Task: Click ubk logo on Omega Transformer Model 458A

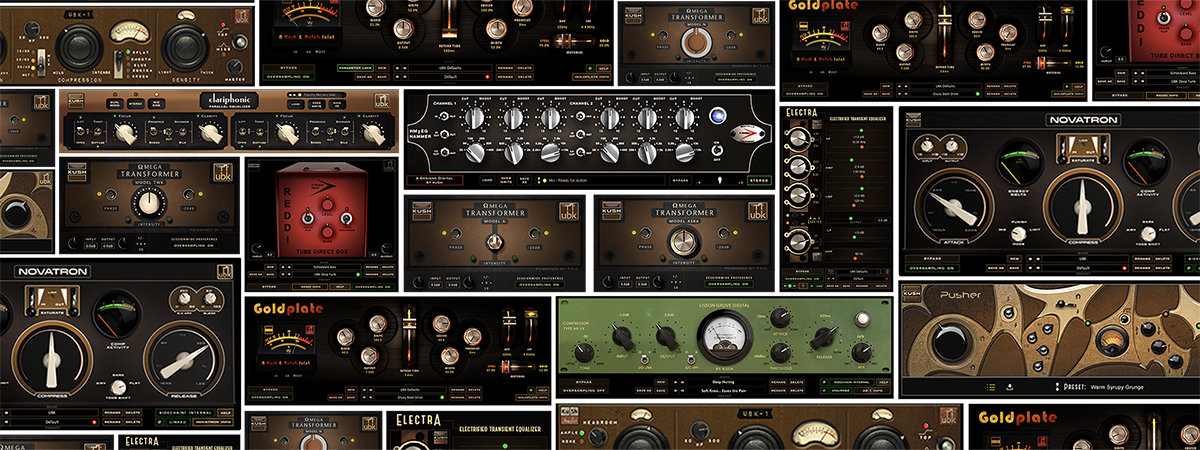Action: point(757,211)
